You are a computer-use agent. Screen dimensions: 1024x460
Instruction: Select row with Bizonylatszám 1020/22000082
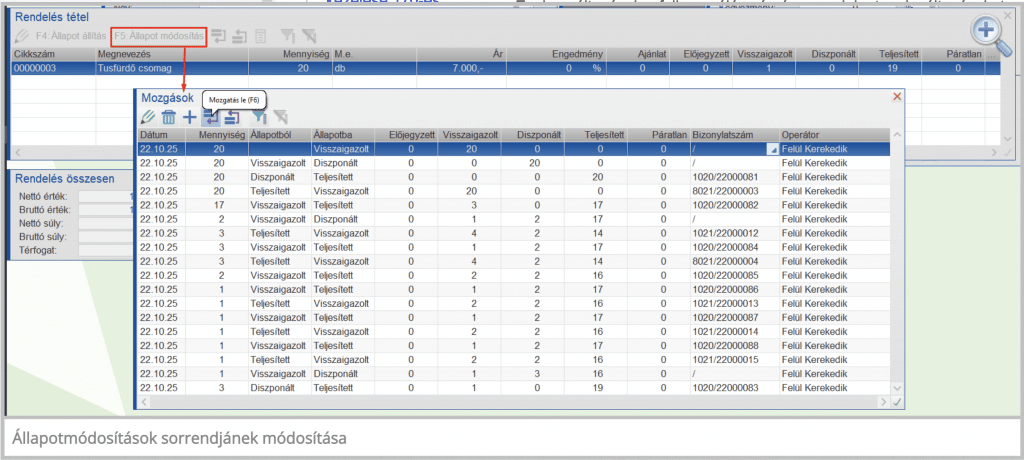515,204
